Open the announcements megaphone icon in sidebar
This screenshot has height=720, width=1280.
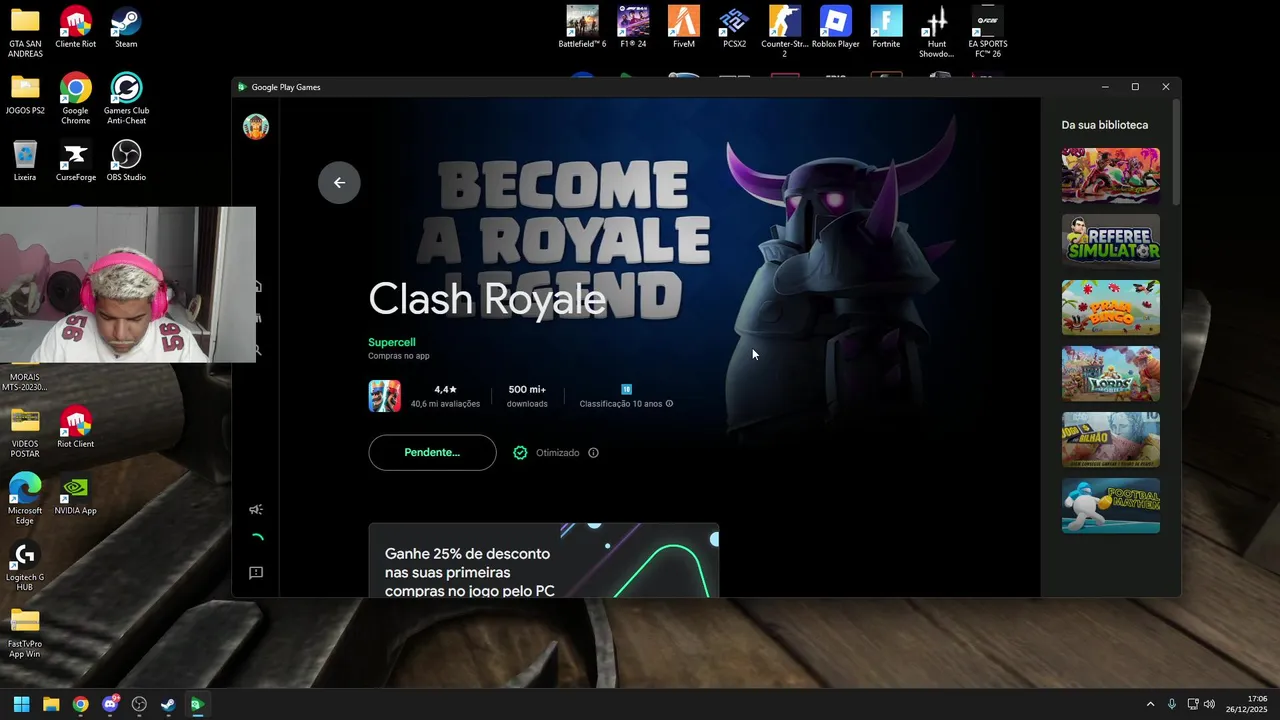click(256, 509)
